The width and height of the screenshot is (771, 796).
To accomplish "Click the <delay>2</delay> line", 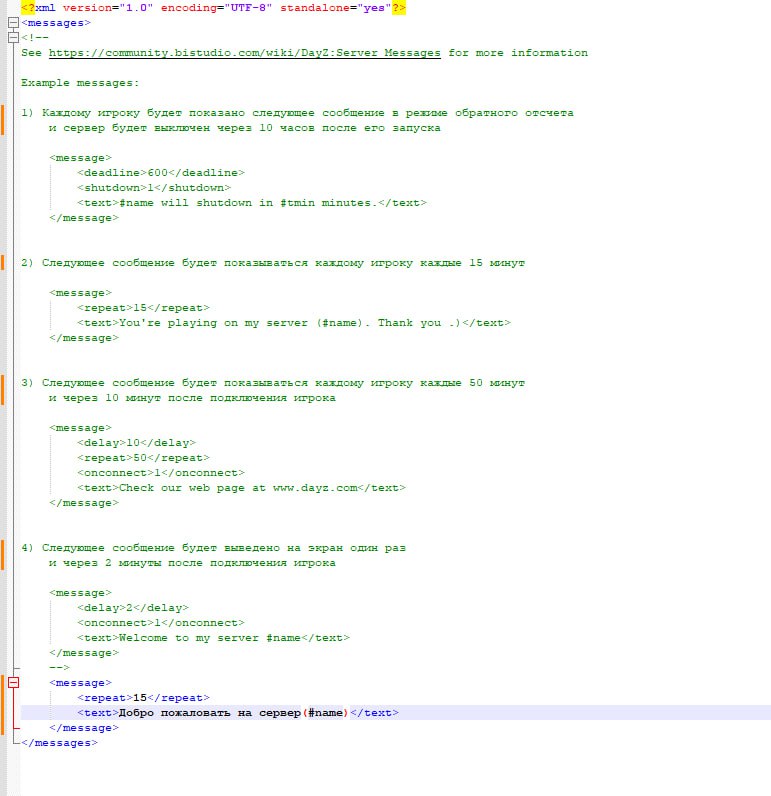I will pyautogui.click(x=133, y=608).
